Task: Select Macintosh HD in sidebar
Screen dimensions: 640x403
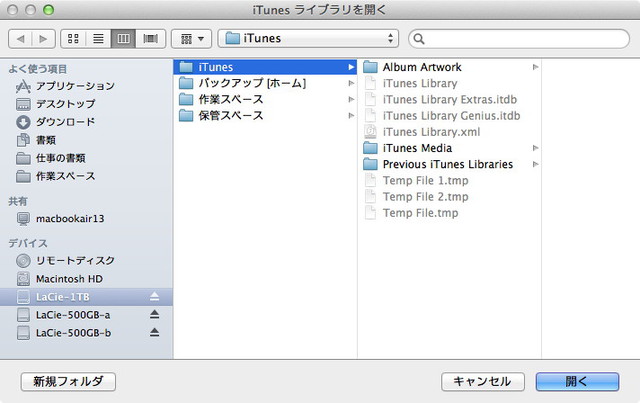Action: coord(70,278)
